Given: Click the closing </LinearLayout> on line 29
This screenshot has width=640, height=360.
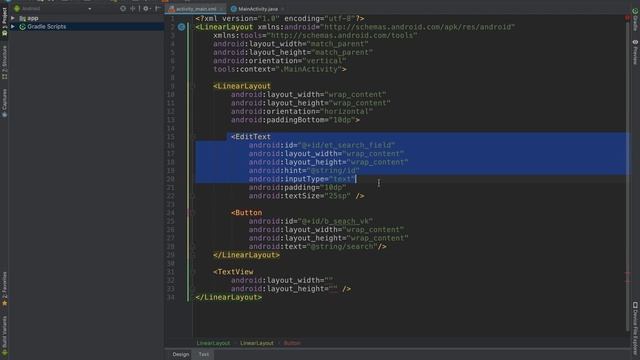Looking at the screenshot, I should [247, 255].
